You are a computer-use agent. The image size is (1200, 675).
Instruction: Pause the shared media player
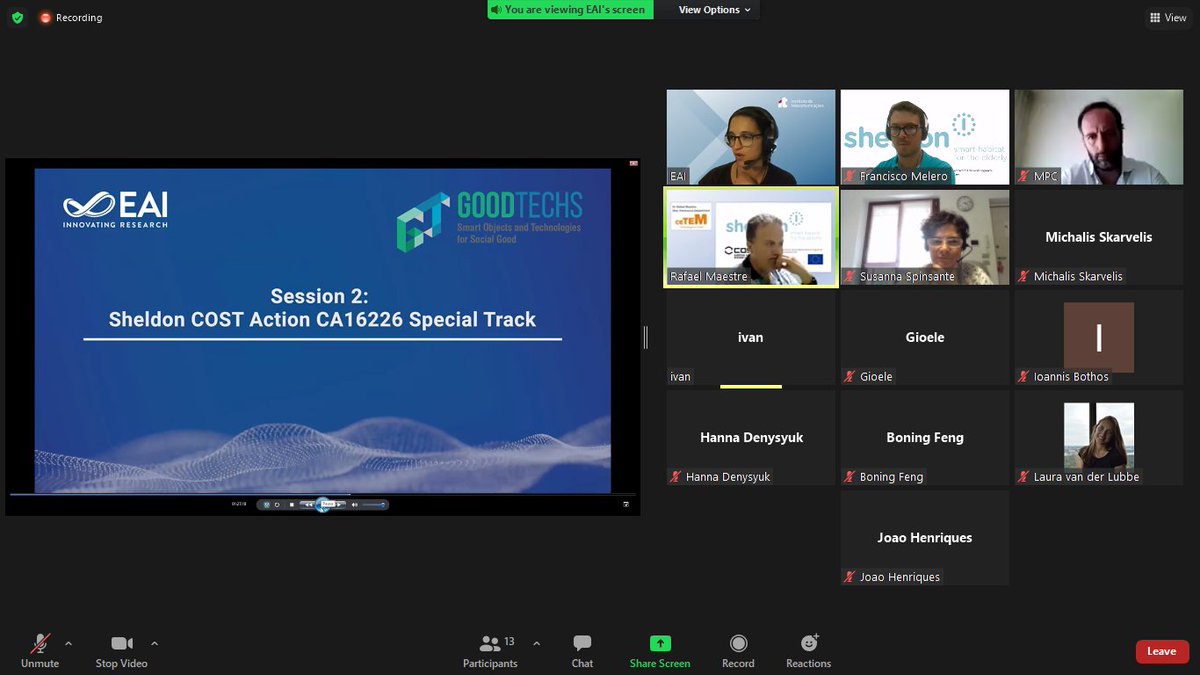[x=322, y=505]
